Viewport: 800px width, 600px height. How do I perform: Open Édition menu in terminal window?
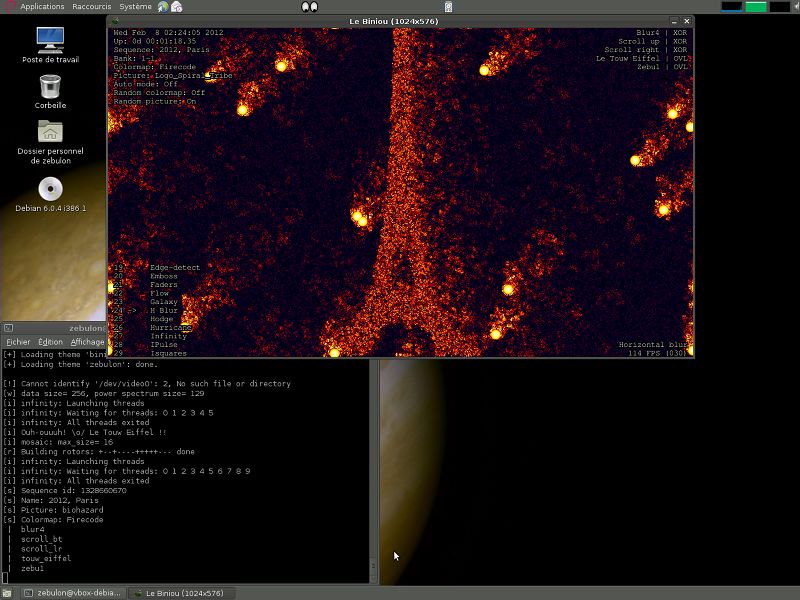click(51, 342)
